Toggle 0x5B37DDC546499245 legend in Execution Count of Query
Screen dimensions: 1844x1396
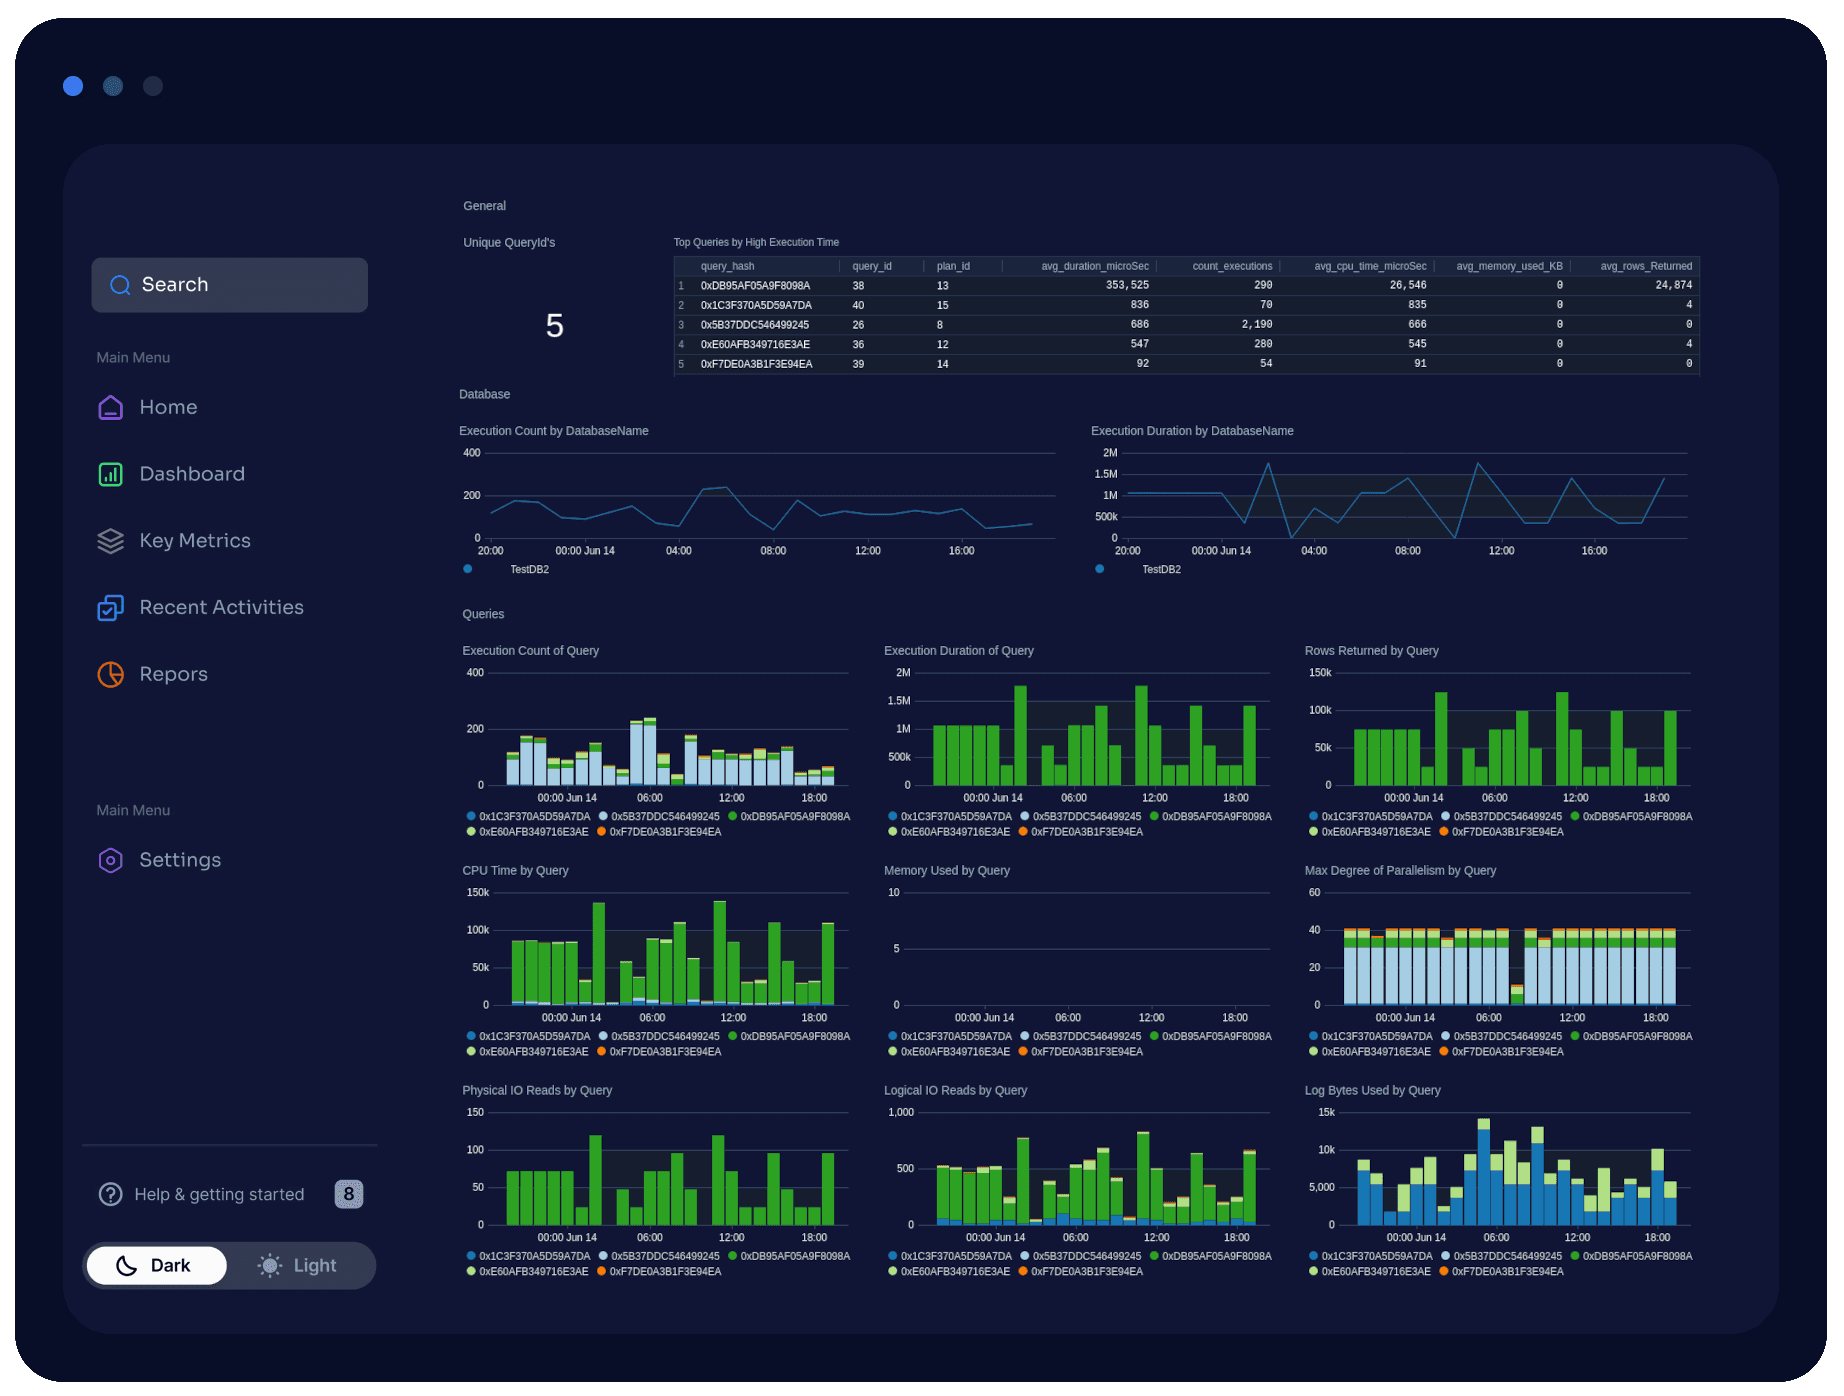pos(659,817)
